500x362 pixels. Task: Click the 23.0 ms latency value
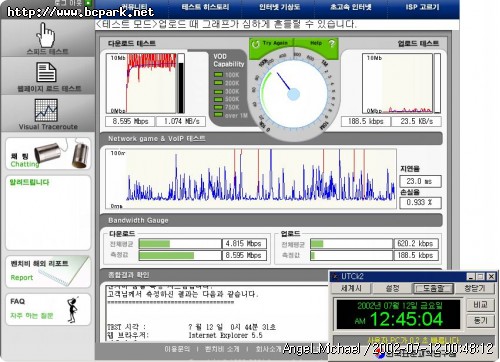(420, 181)
